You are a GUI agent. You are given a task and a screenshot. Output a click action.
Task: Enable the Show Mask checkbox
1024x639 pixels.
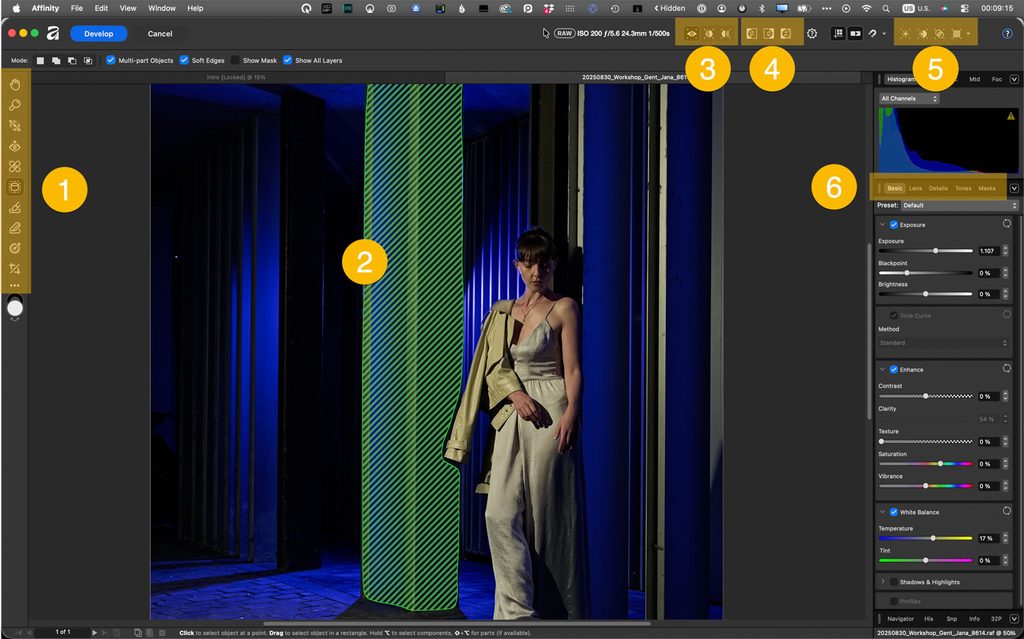click(235, 60)
